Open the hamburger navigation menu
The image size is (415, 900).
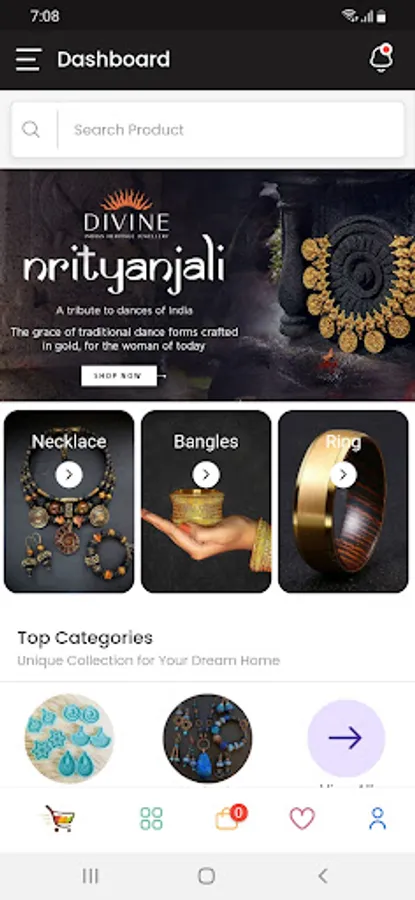coord(28,60)
